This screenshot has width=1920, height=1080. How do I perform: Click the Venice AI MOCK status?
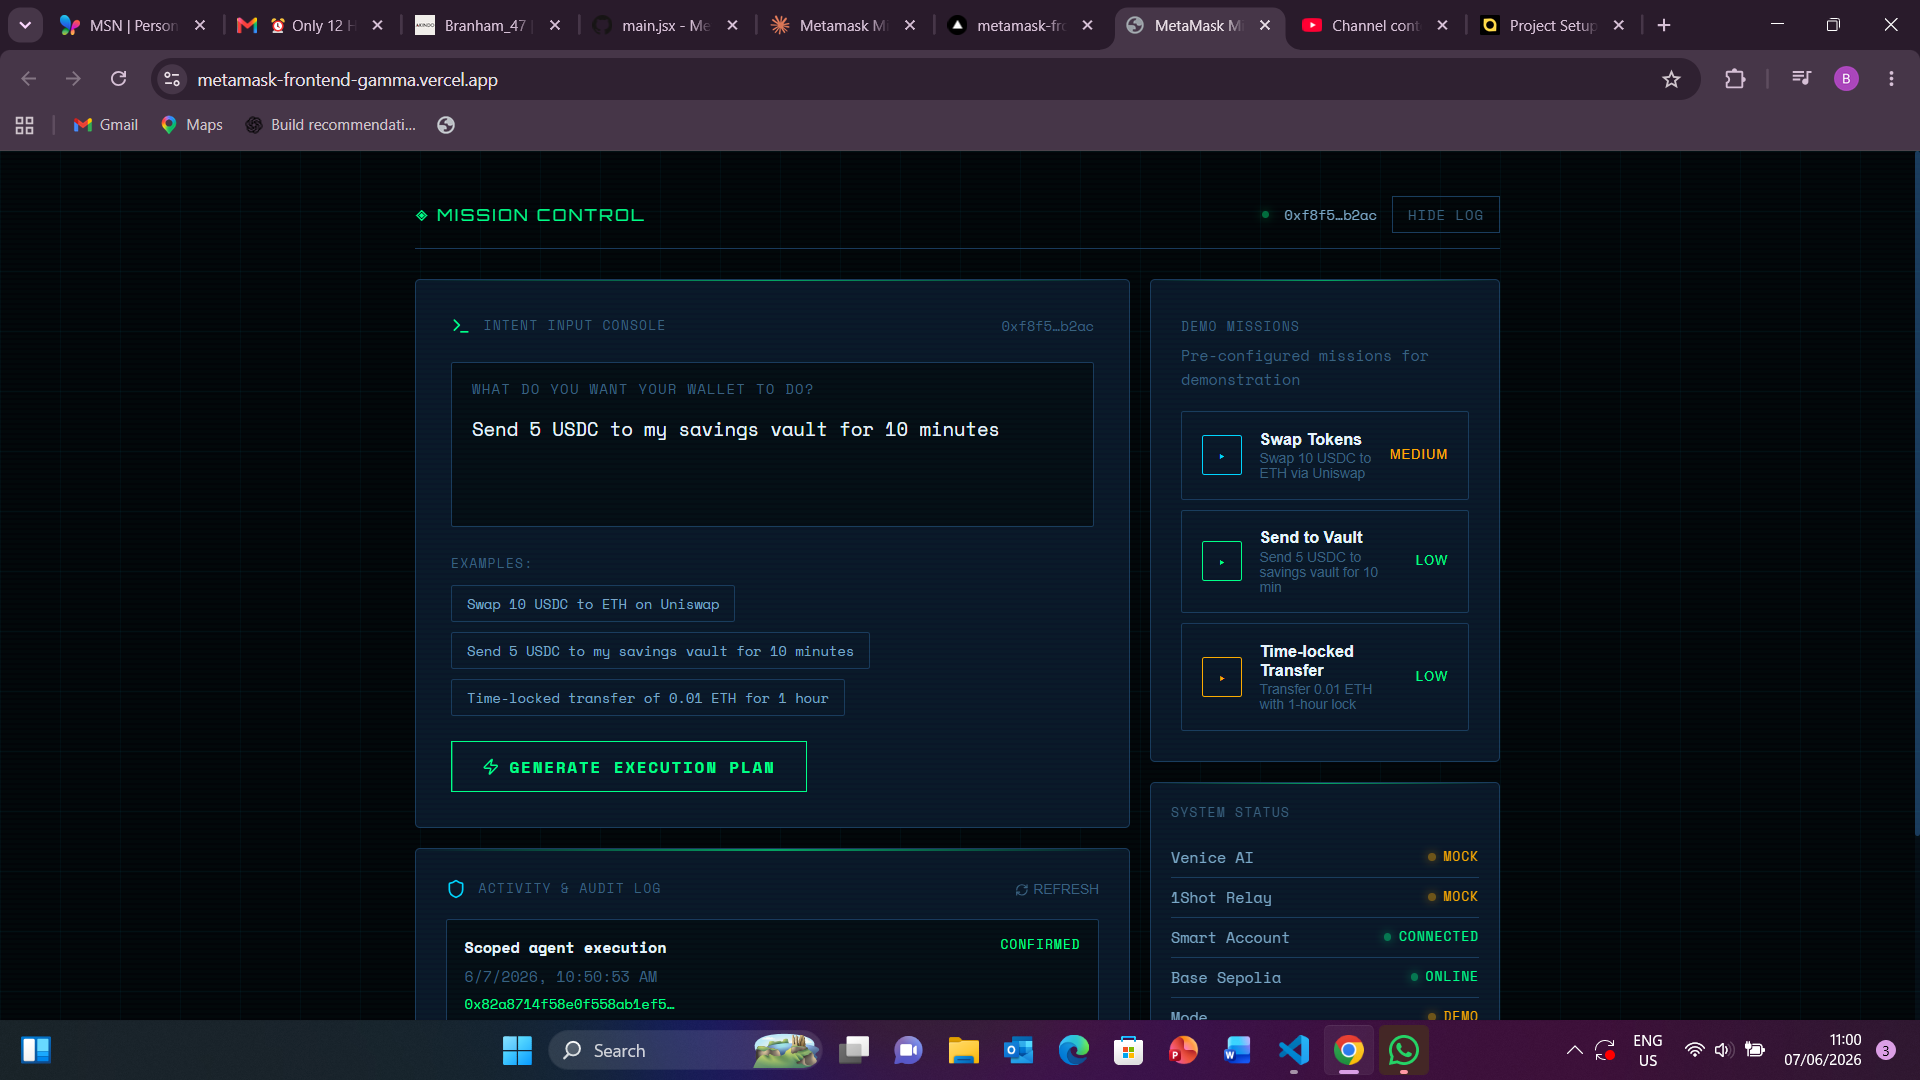pyautogui.click(x=1452, y=857)
